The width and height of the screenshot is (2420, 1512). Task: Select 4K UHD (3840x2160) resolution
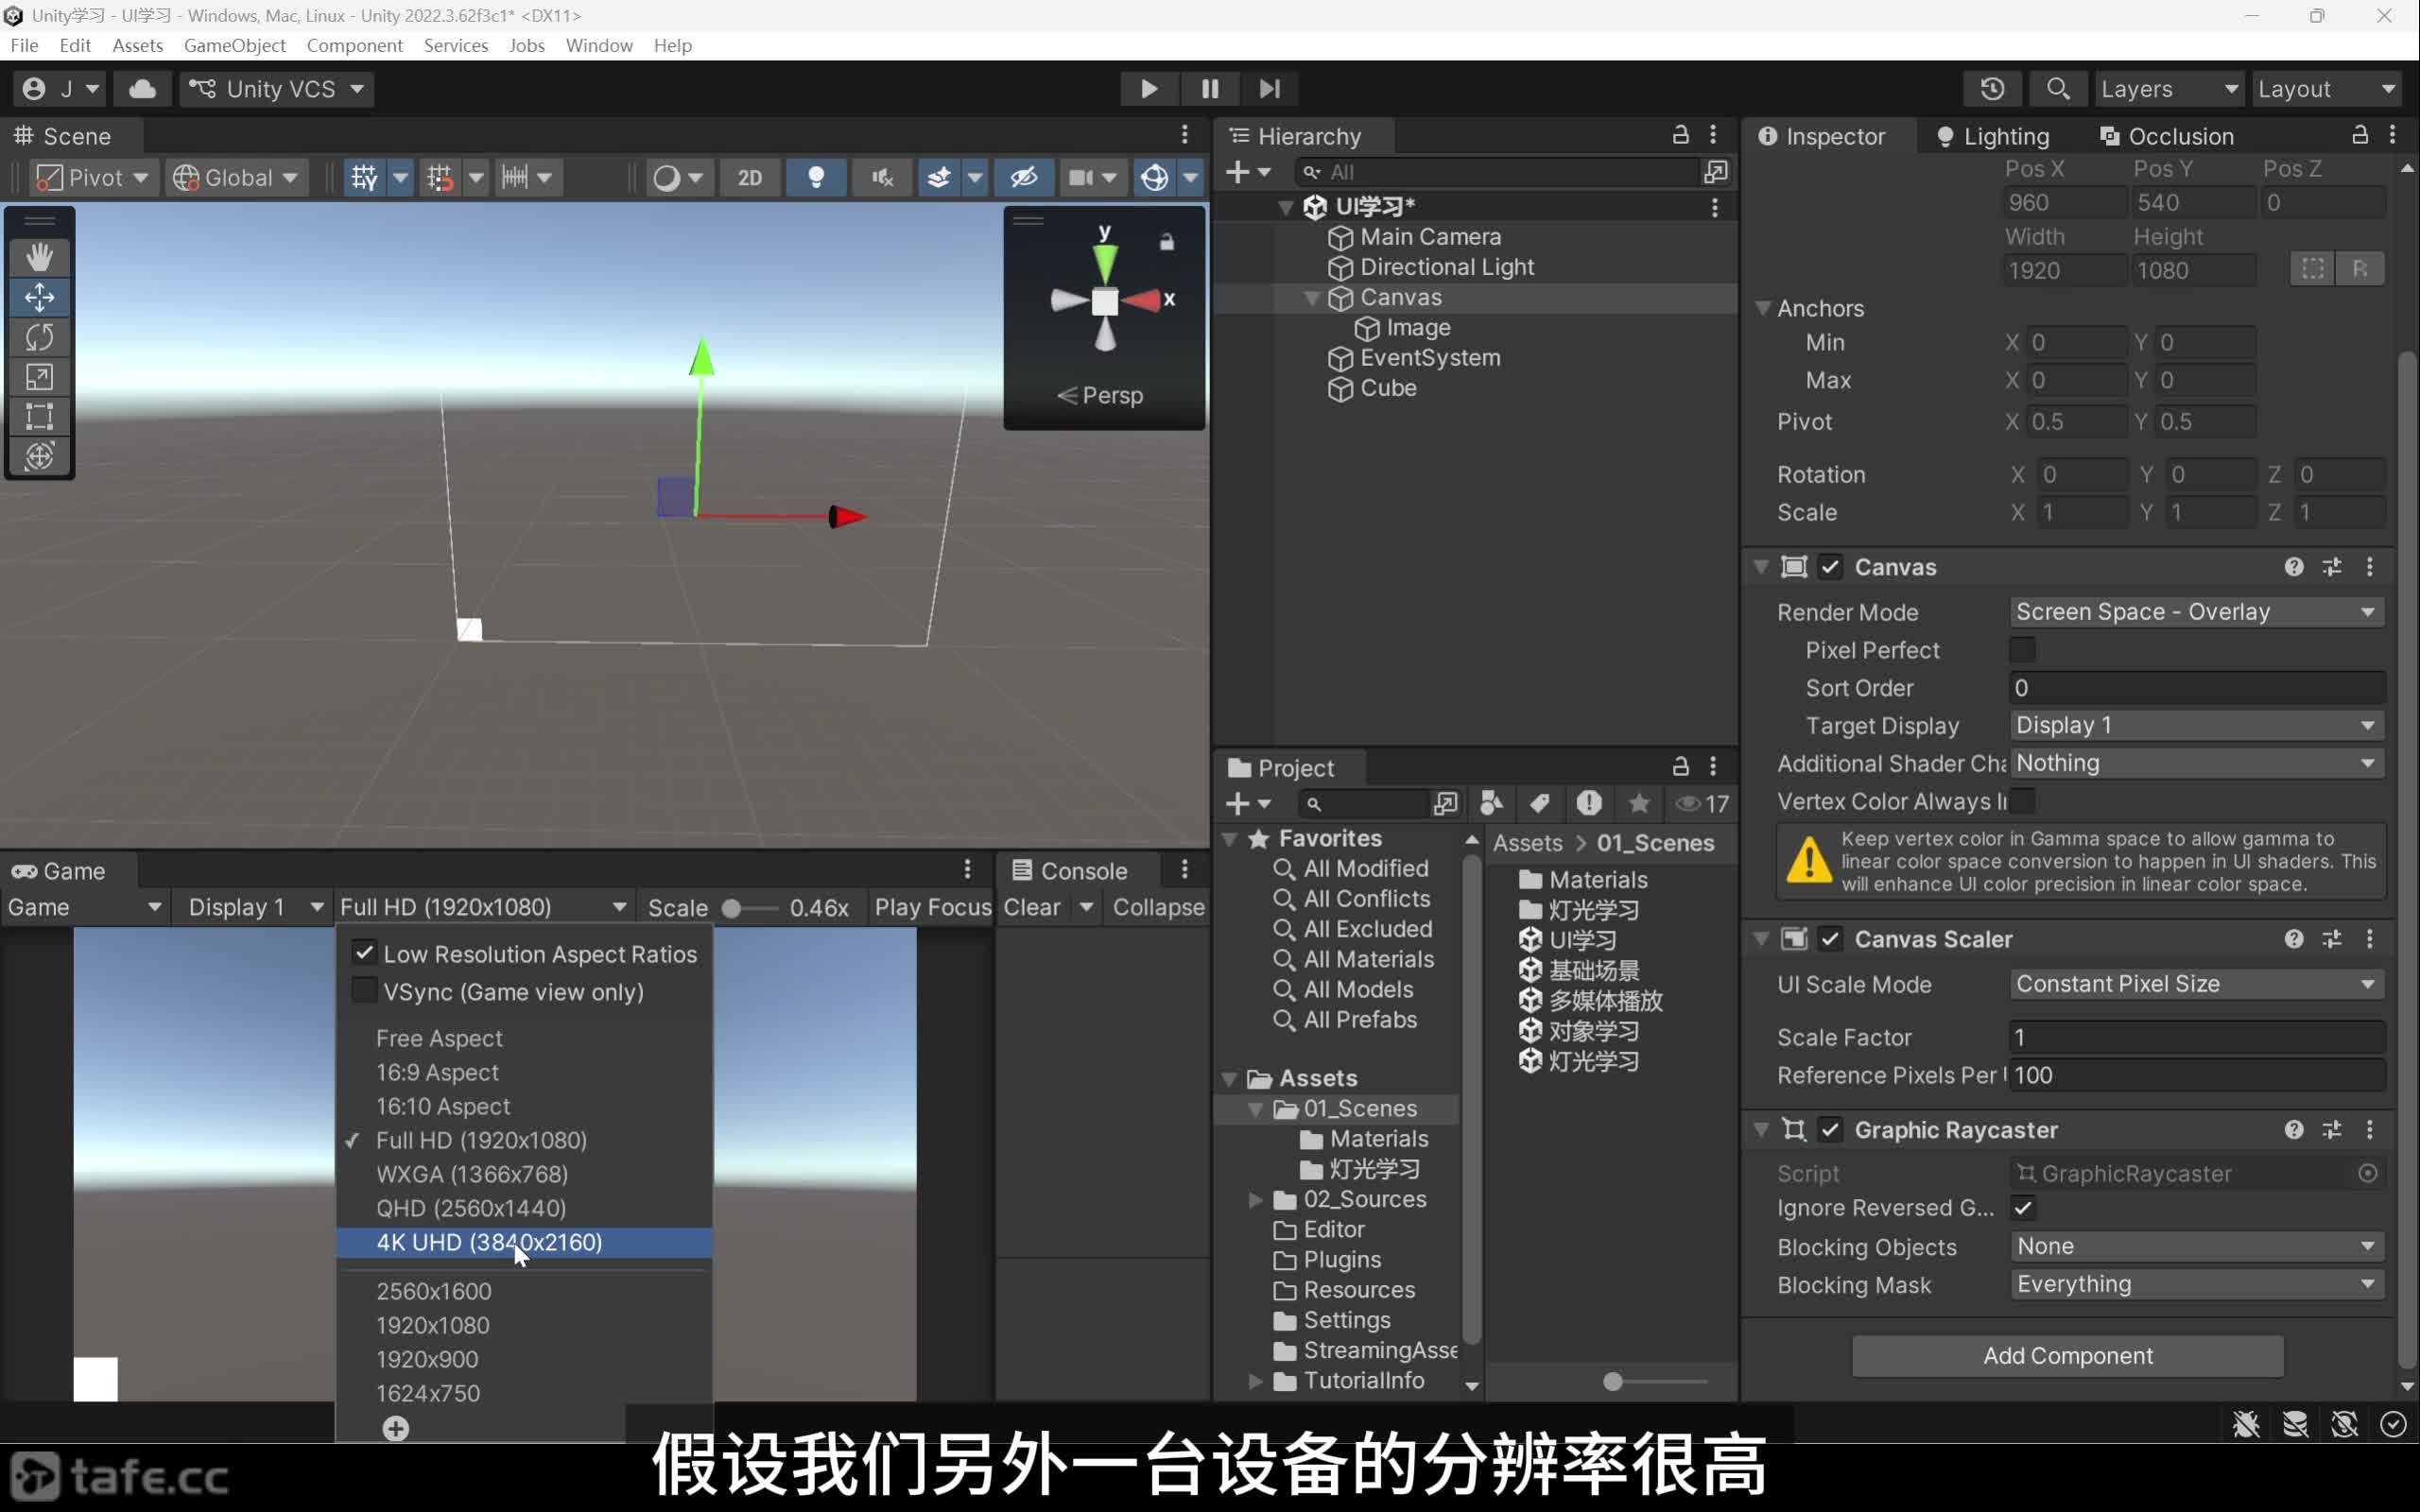tap(524, 1242)
